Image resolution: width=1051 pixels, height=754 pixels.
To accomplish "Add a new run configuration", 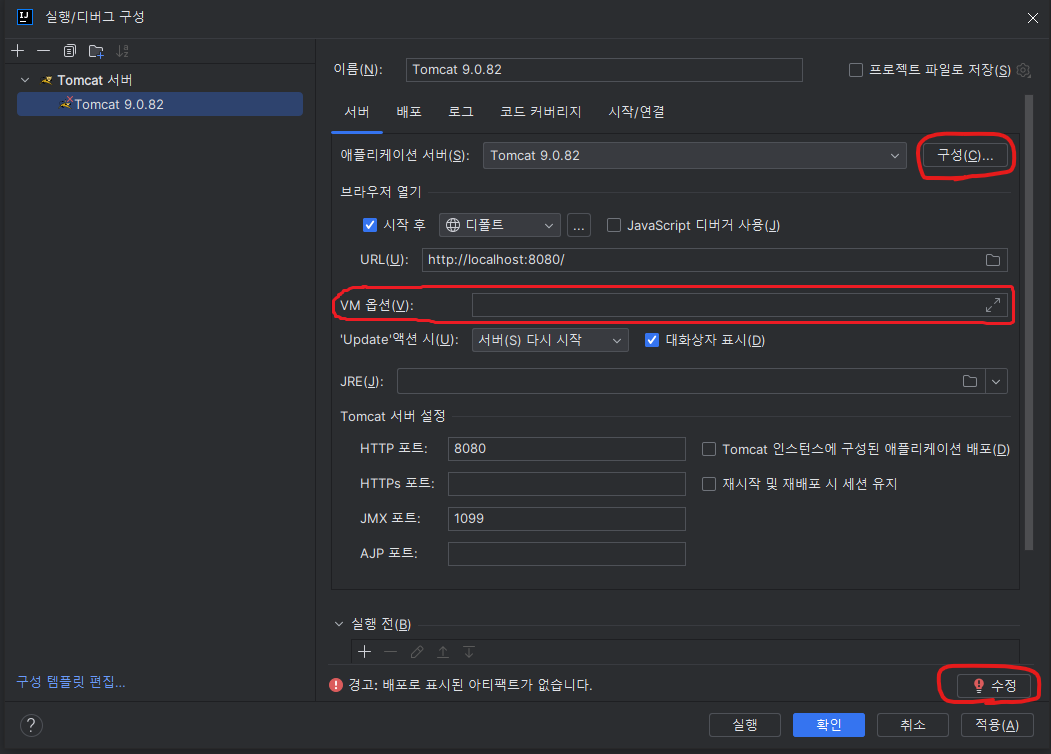I will pos(17,51).
